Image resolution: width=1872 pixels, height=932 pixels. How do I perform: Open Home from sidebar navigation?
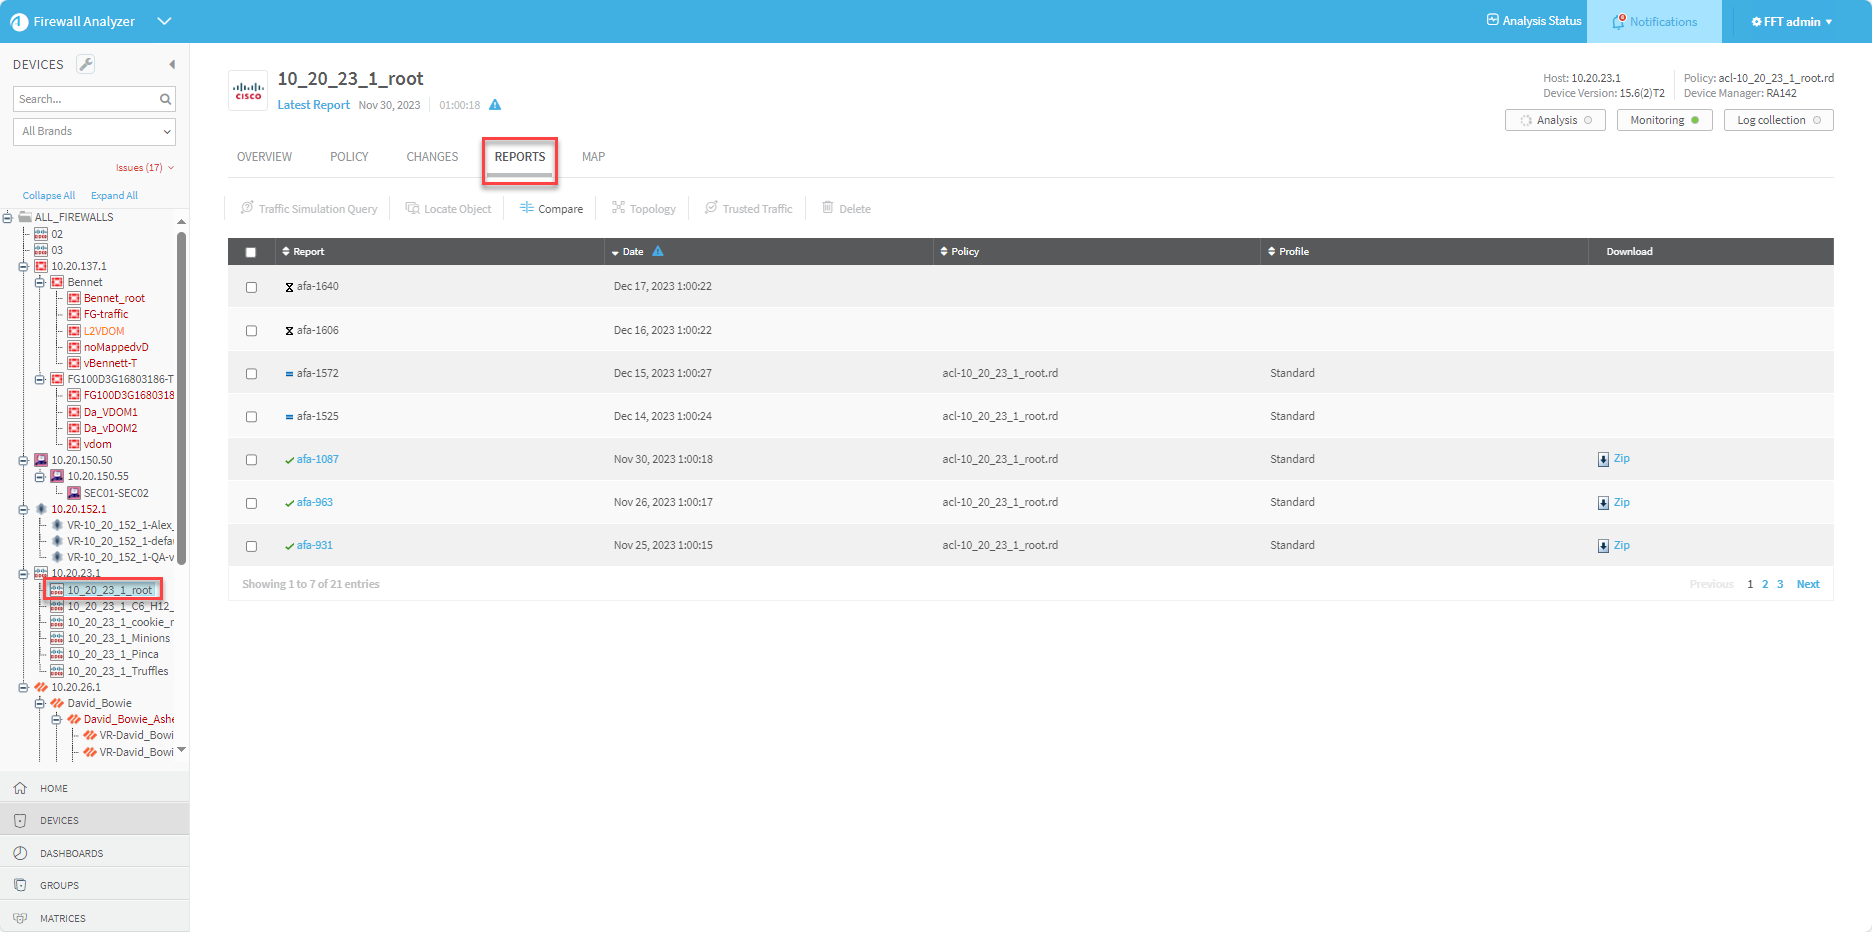click(54, 788)
